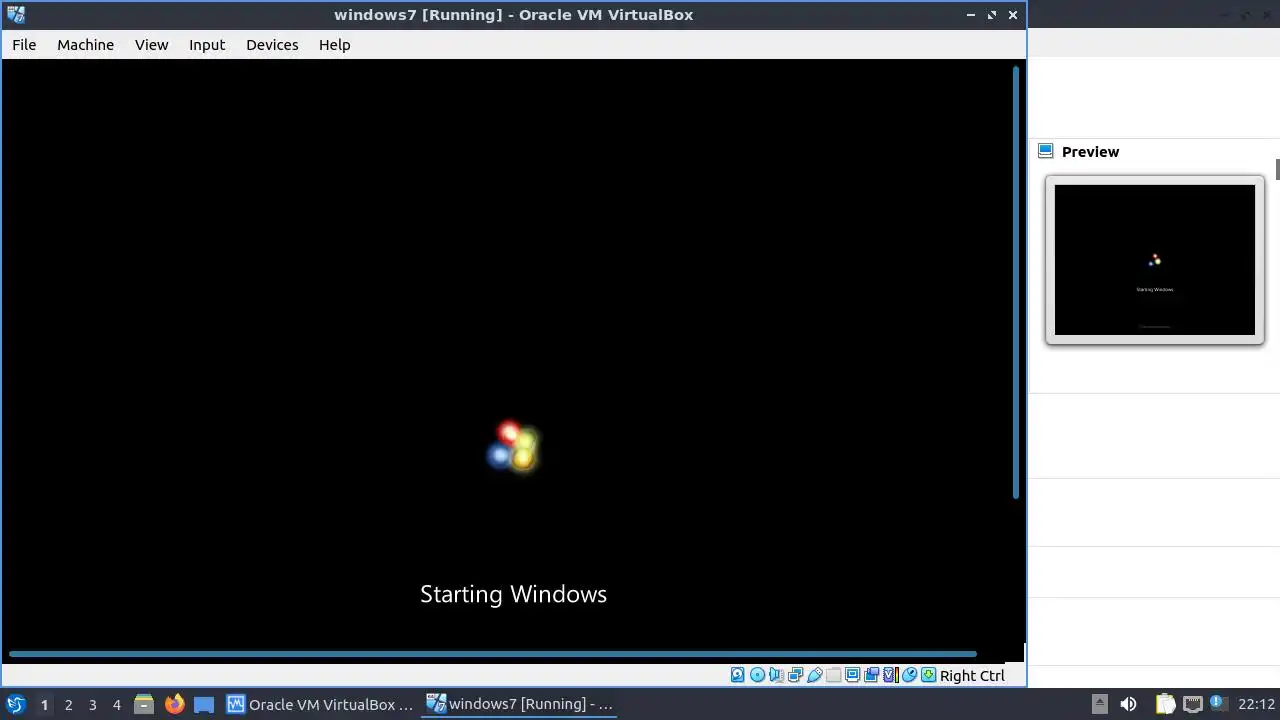Click the update notifier tray icon

(1217, 704)
